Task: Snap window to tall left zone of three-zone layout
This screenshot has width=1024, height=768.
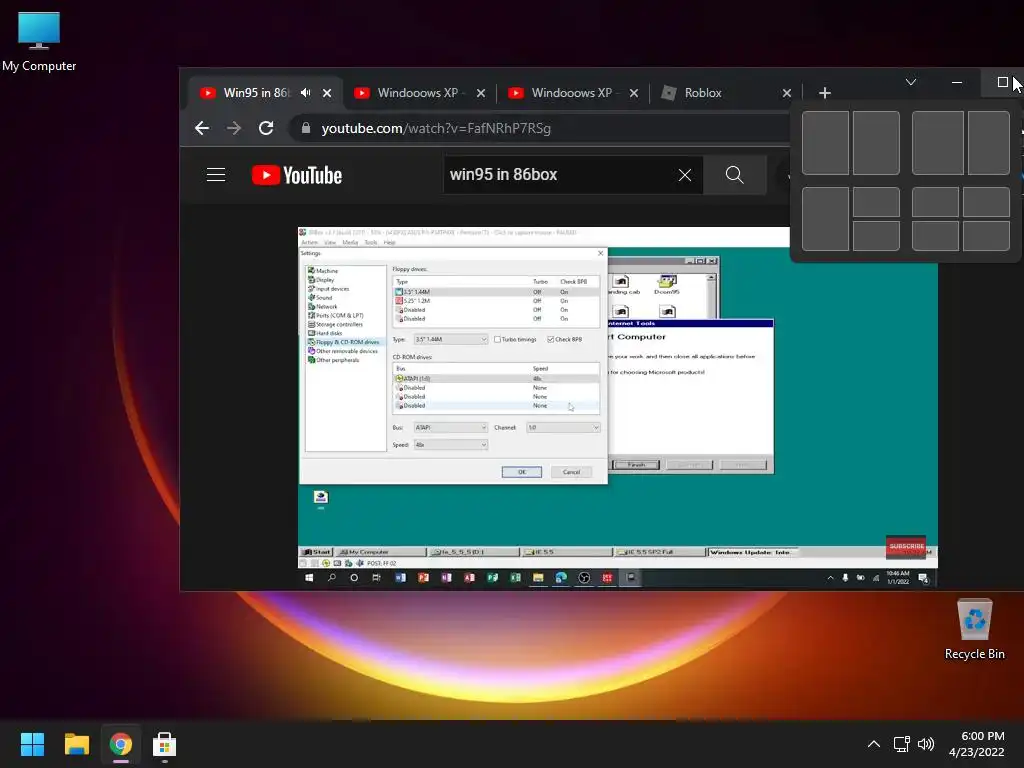Action: (x=825, y=219)
